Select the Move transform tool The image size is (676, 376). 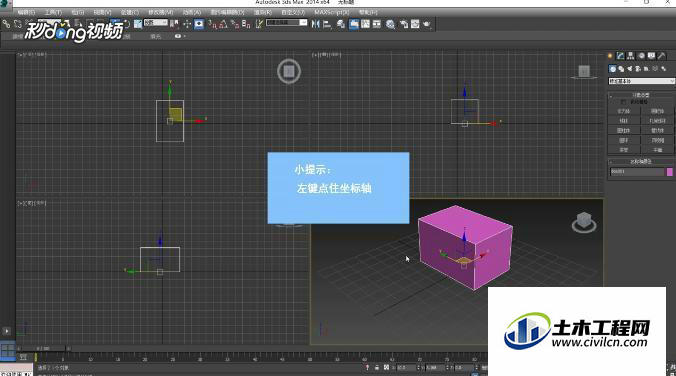(187, 24)
